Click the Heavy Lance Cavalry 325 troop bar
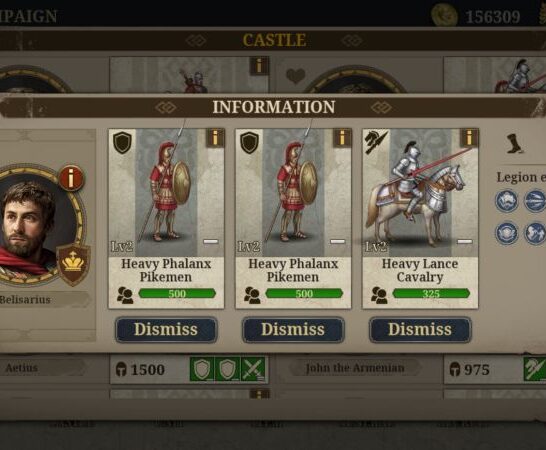 [431, 294]
